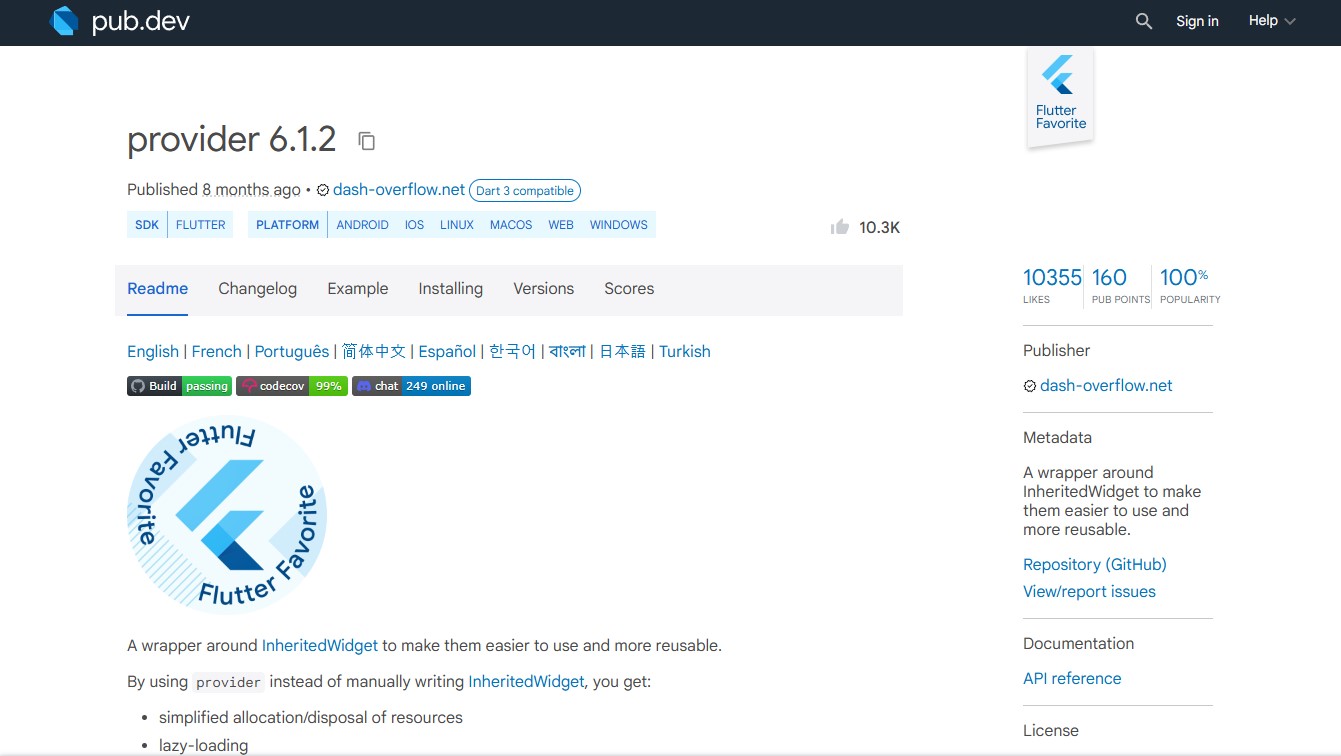Select the WINDOWS platform tag
This screenshot has height=756, width=1341.
point(619,225)
